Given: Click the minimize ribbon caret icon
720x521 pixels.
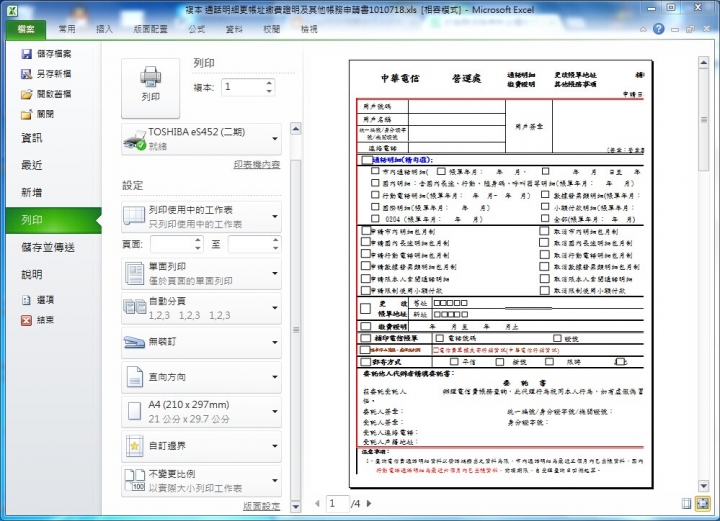Looking at the screenshot, I should pyautogui.click(x=643, y=29).
